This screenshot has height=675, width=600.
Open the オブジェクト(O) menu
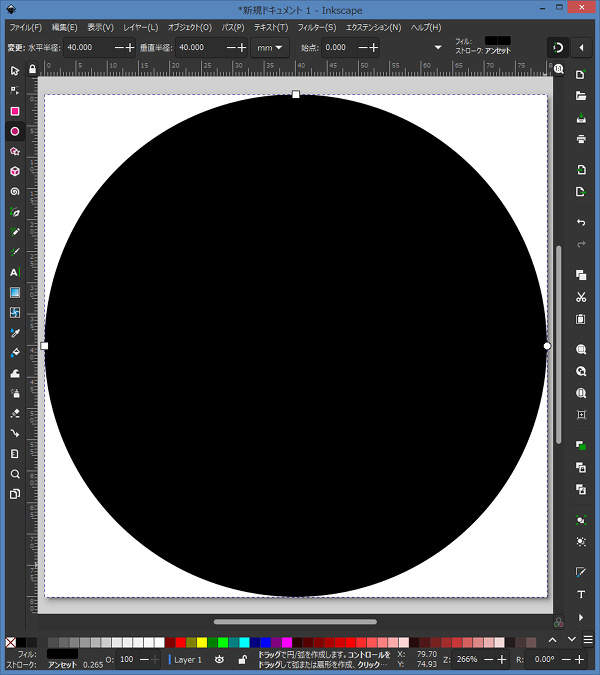coord(190,27)
